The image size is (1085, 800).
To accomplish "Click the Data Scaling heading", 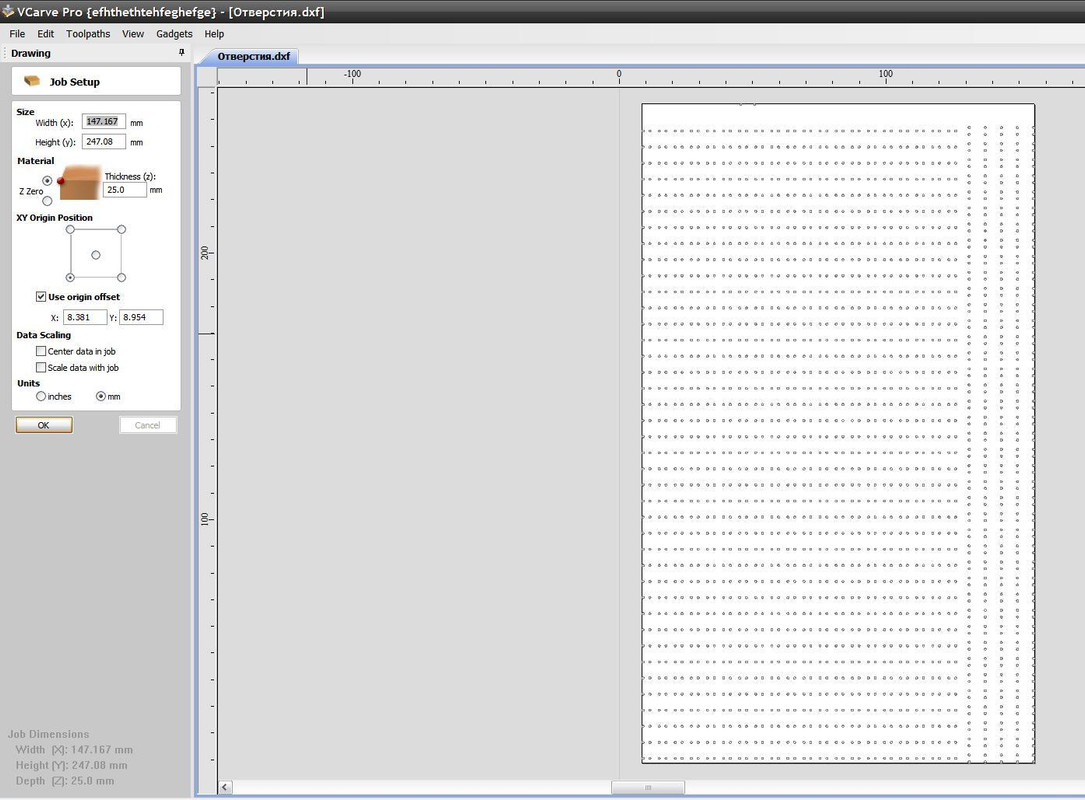I will click(x=44, y=335).
